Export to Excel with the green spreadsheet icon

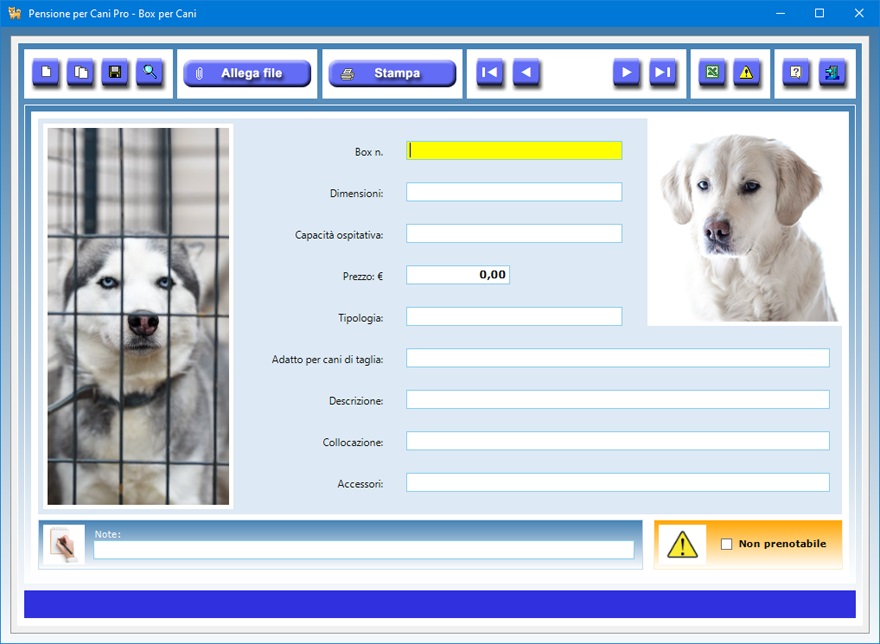(x=712, y=72)
